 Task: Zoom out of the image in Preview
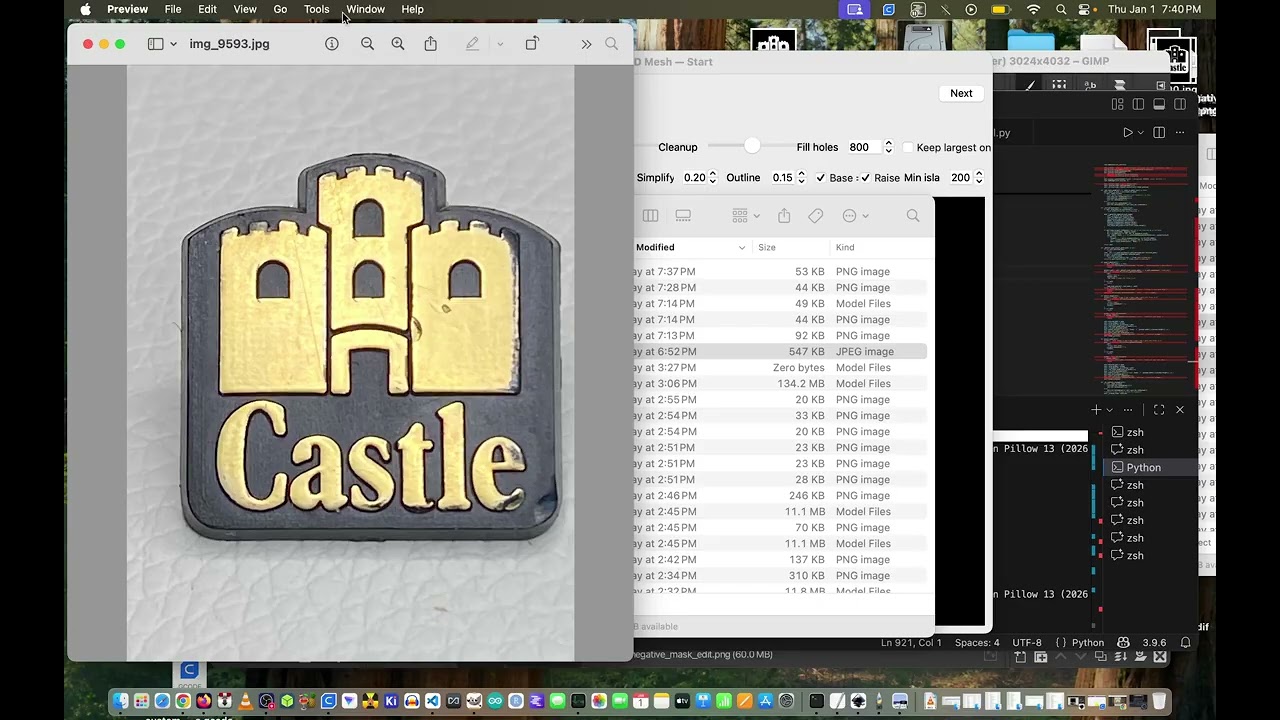pyautogui.click(x=367, y=44)
